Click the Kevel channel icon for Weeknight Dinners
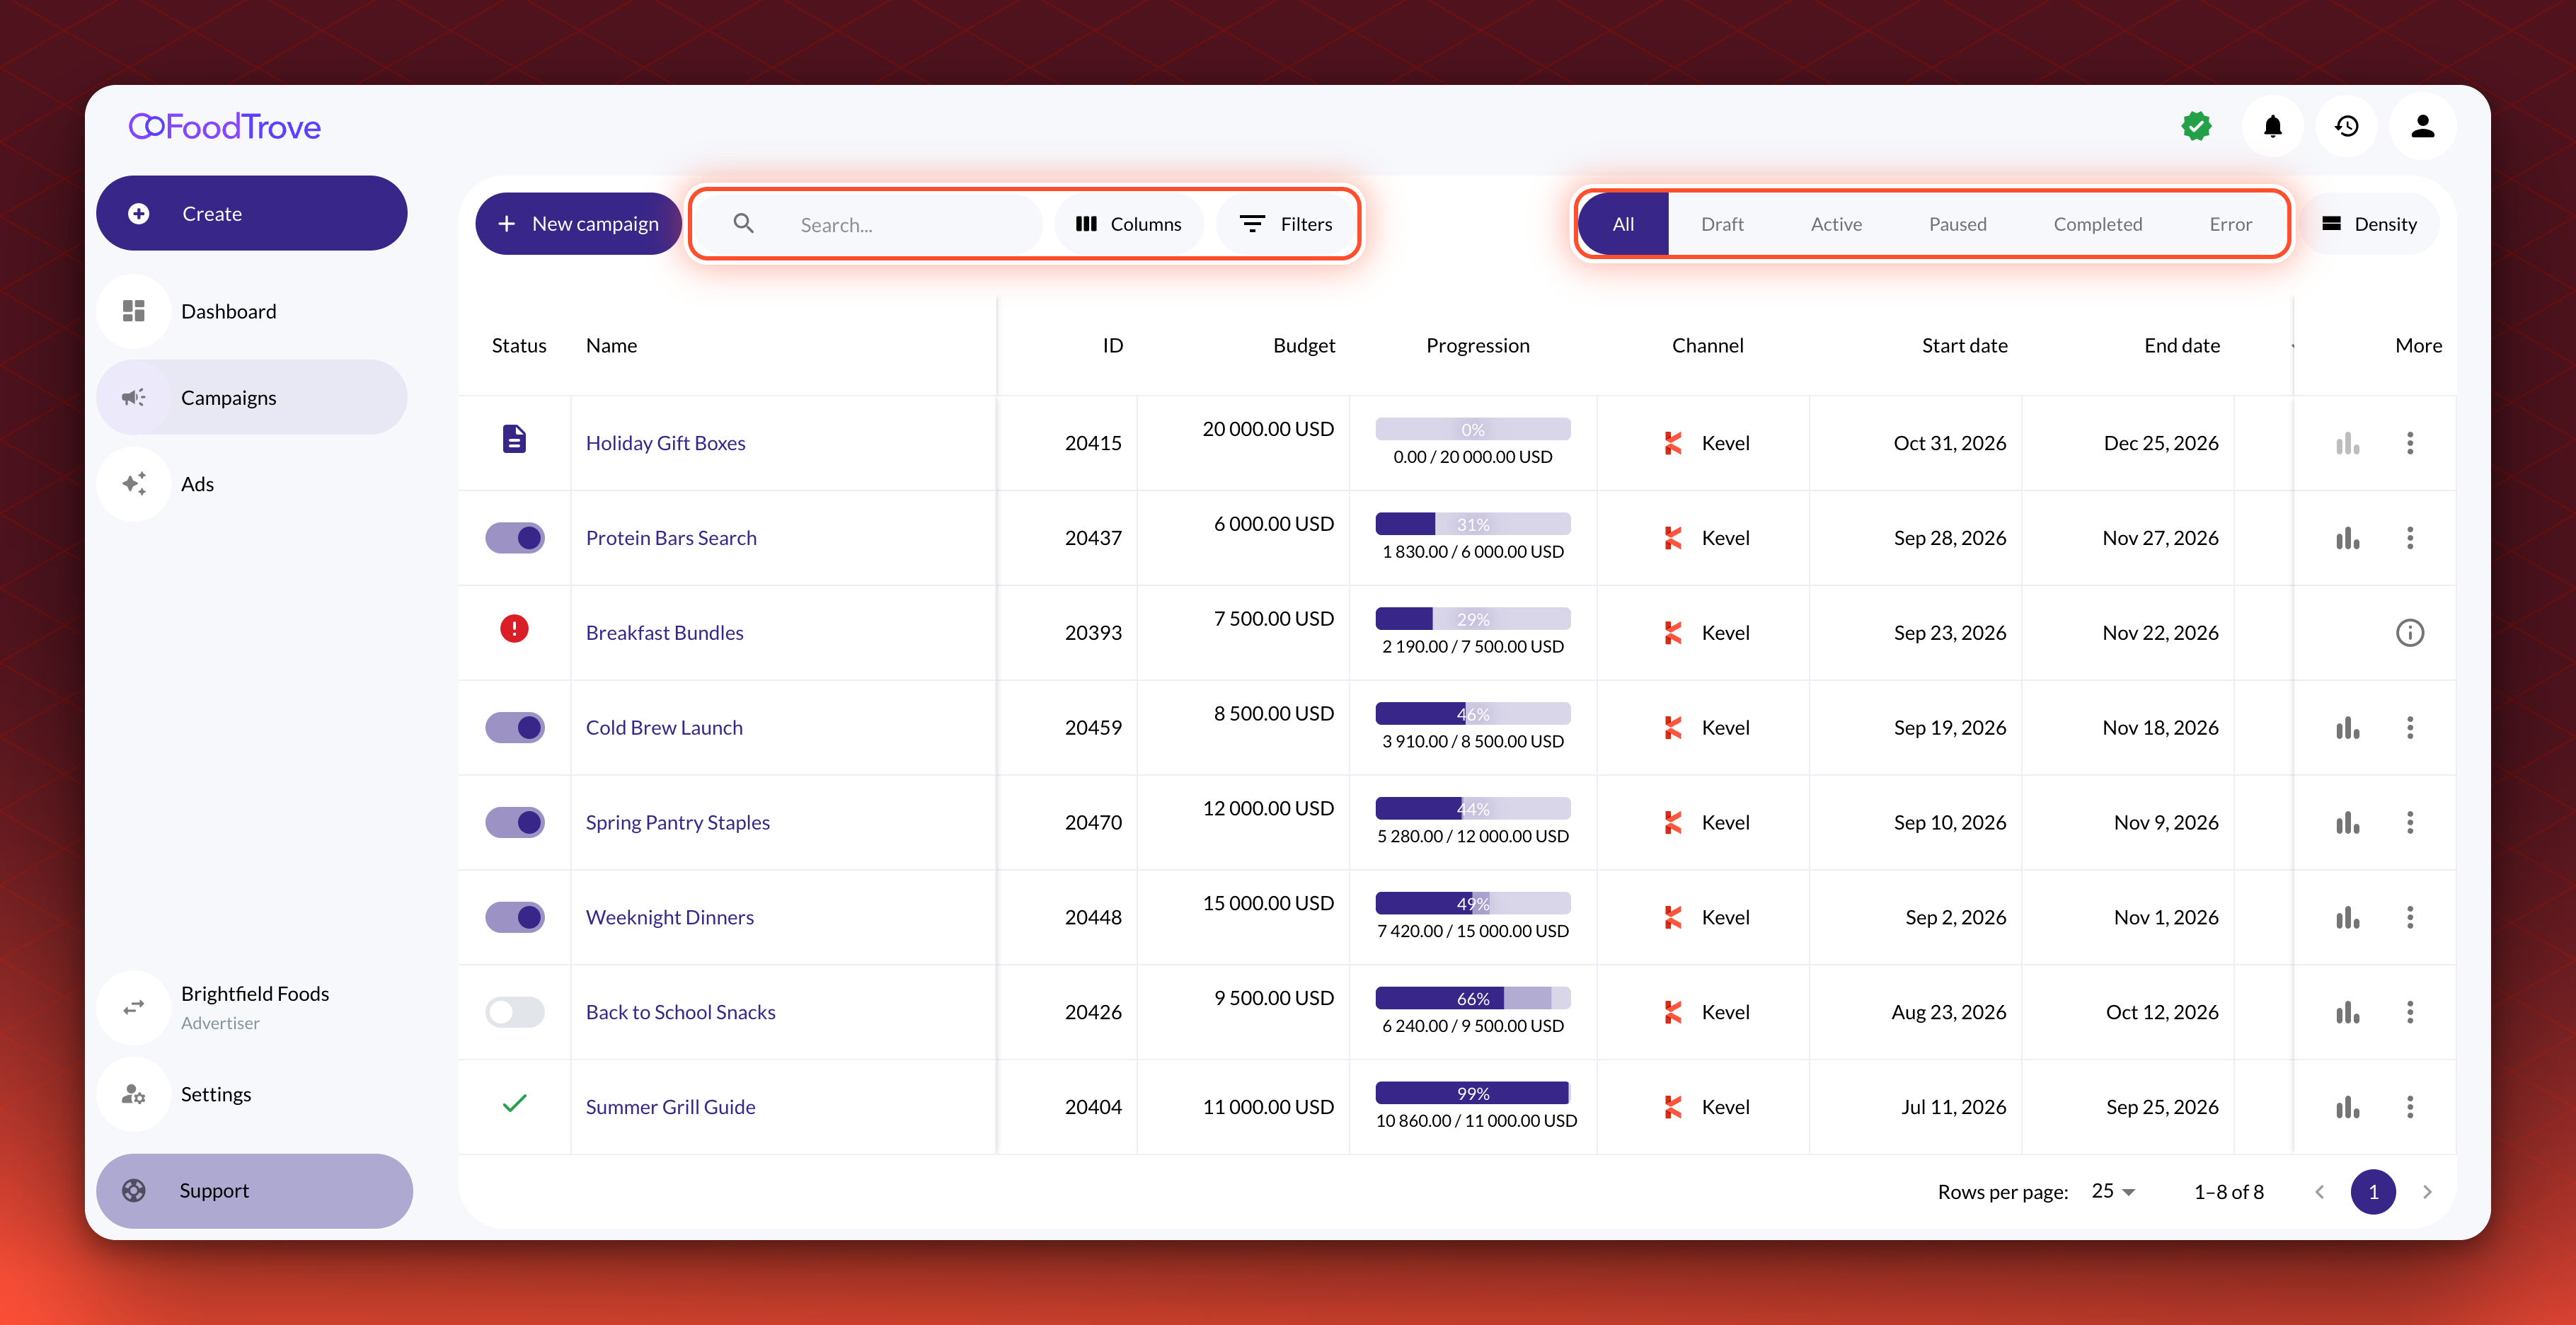2576x1325 pixels. [1673, 918]
